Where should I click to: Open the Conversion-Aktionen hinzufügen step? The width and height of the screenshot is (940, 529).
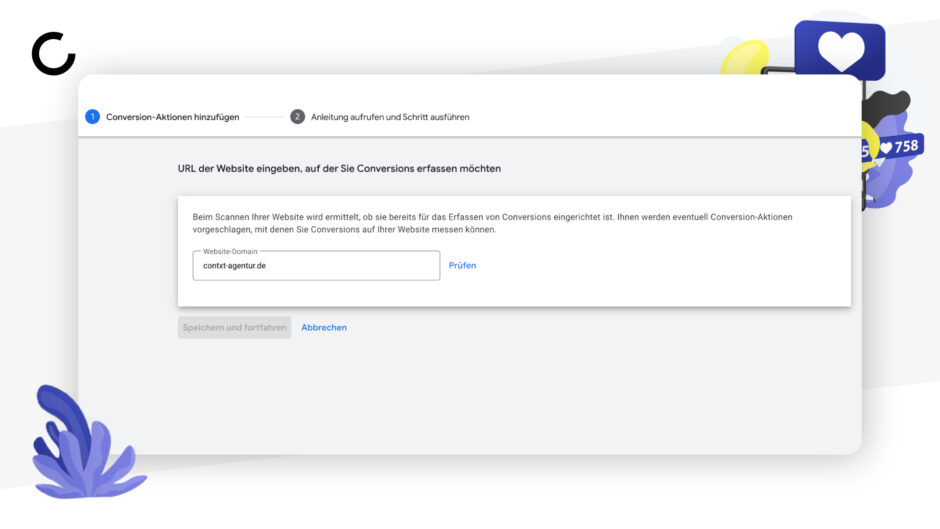(x=173, y=117)
